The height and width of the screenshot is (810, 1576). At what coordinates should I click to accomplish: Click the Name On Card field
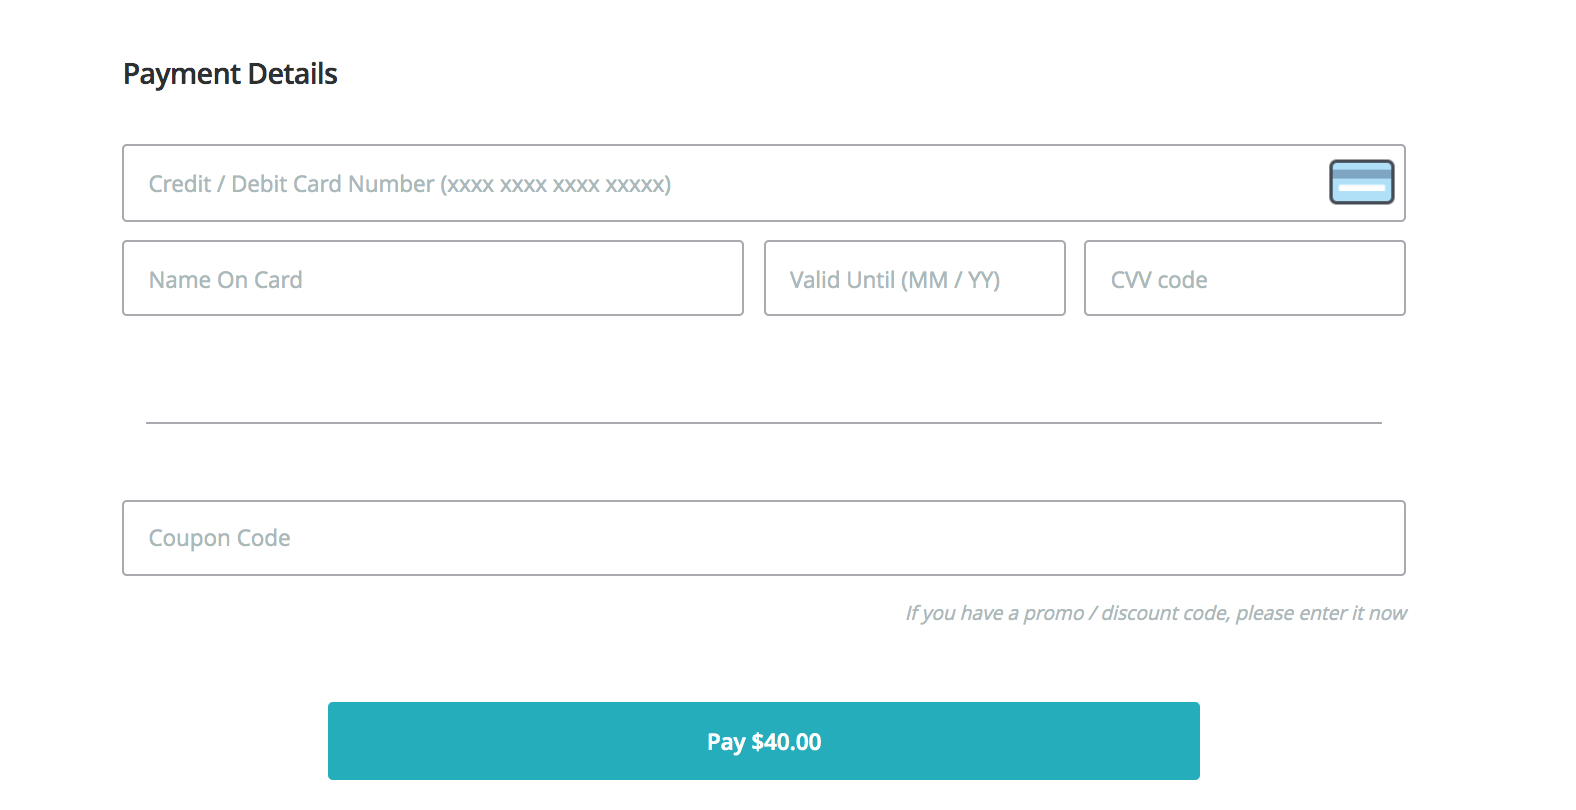pos(432,279)
